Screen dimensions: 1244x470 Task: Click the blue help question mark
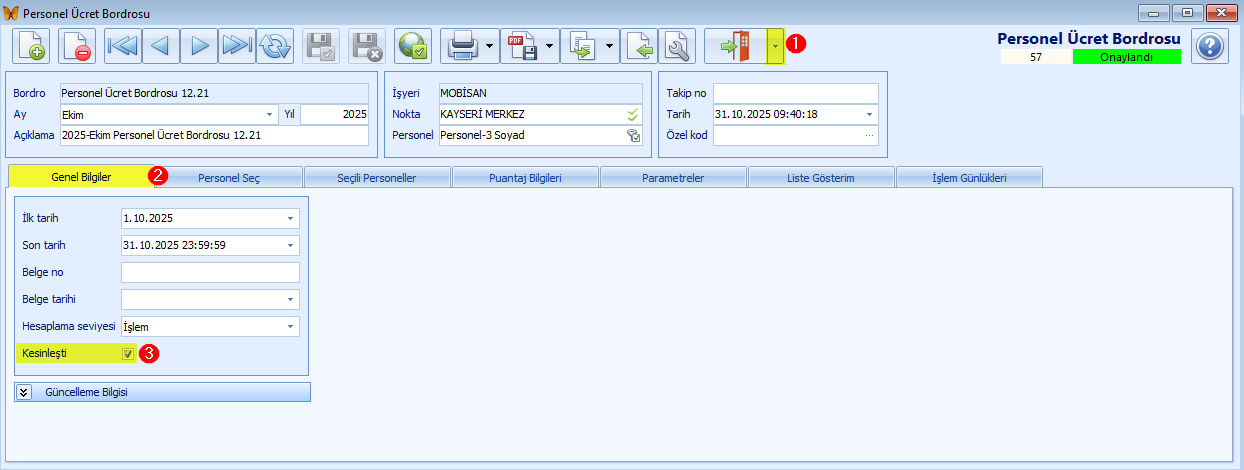click(1209, 46)
